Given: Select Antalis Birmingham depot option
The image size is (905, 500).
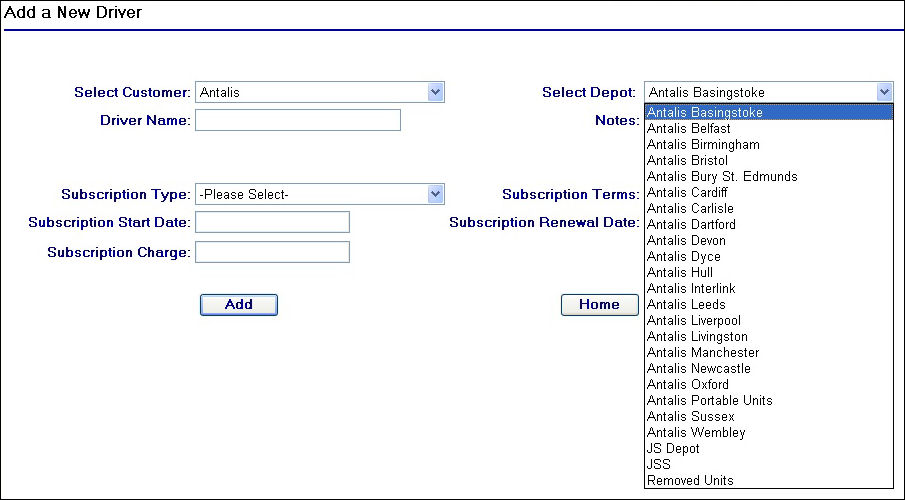Looking at the screenshot, I should click(x=769, y=144).
